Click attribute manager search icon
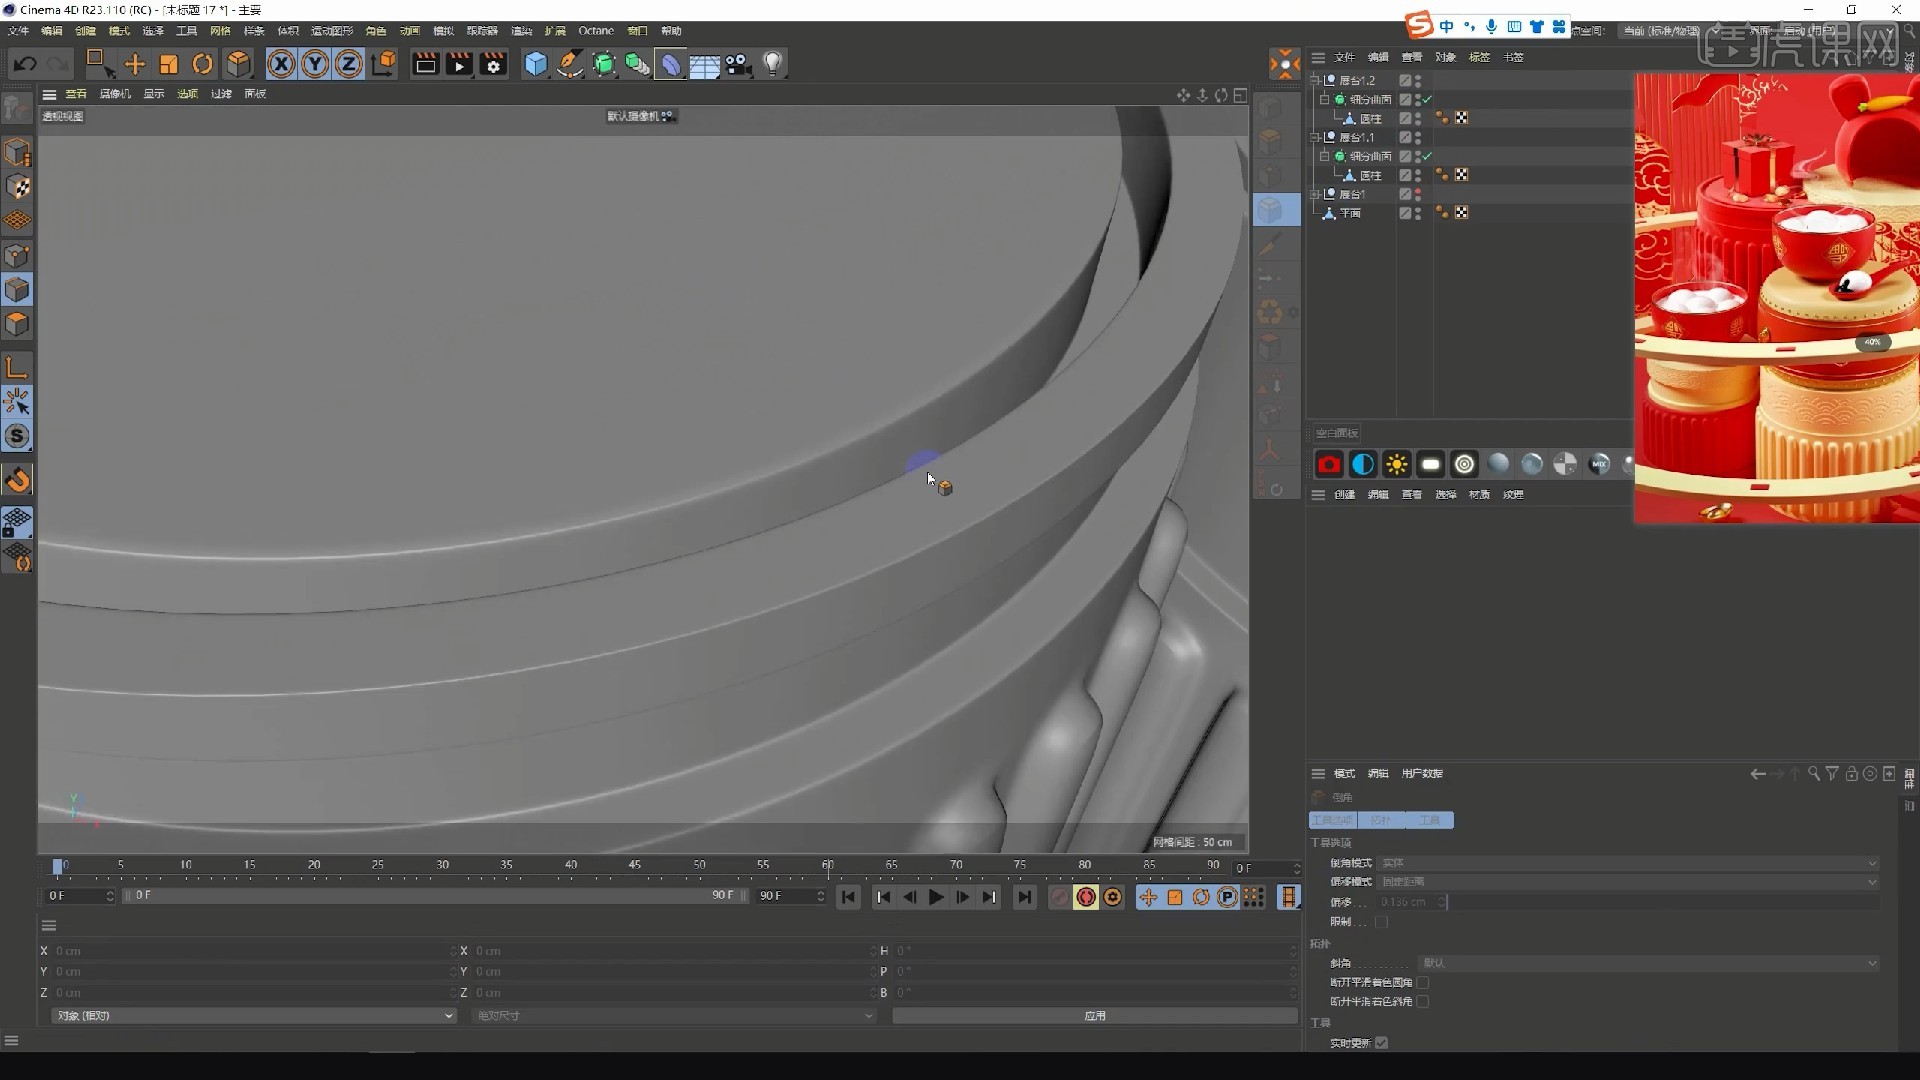The width and height of the screenshot is (1920, 1080). click(x=1813, y=774)
